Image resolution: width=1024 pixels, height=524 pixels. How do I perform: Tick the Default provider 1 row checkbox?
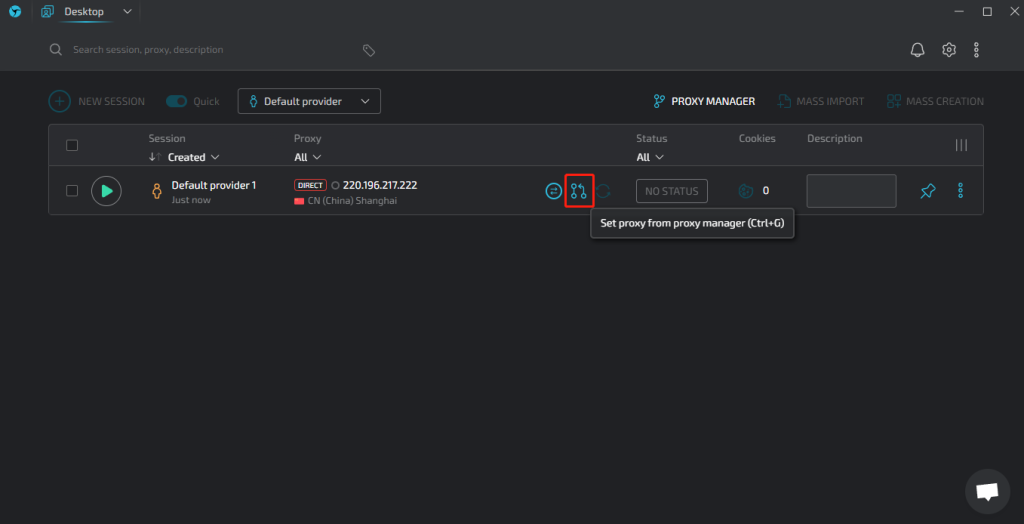coord(72,191)
